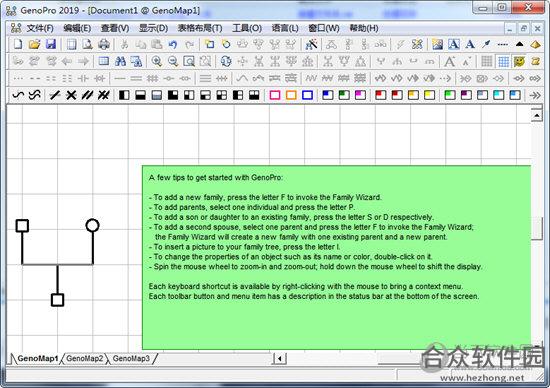Select the GenoMap1 tab
550x388 pixels.
click(38, 359)
